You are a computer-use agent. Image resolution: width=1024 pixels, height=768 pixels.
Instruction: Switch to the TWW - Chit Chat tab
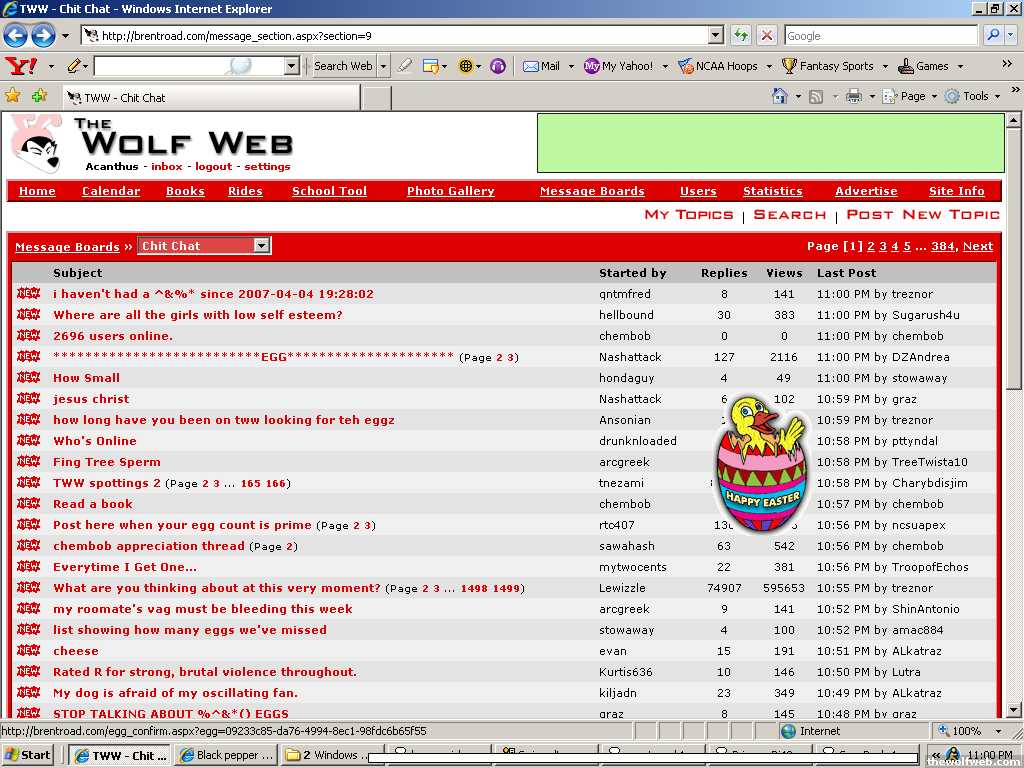pos(210,98)
